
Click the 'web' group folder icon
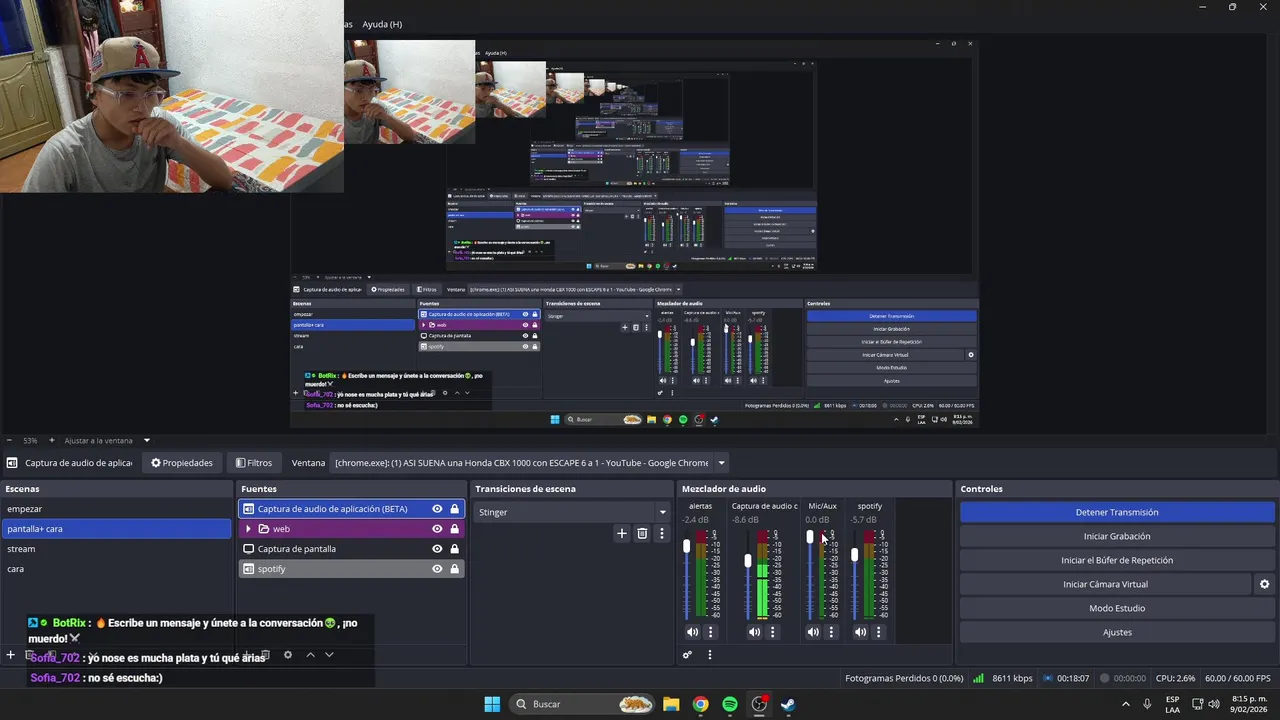click(264, 529)
